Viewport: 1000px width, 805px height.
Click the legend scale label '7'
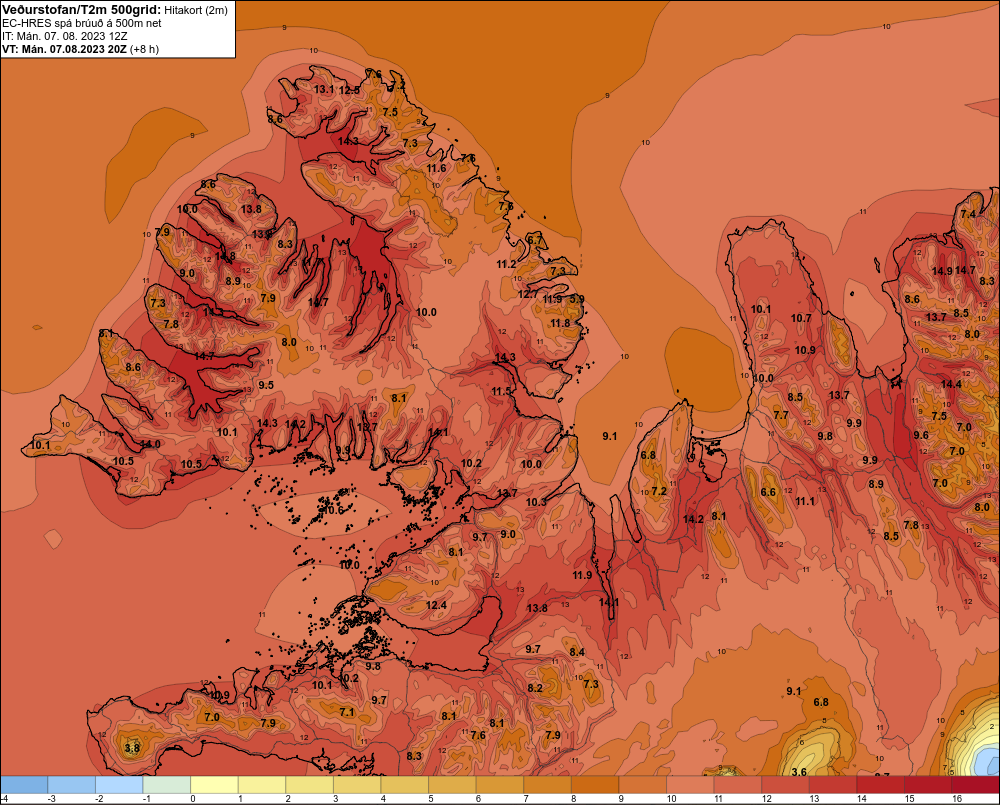[526, 799]
